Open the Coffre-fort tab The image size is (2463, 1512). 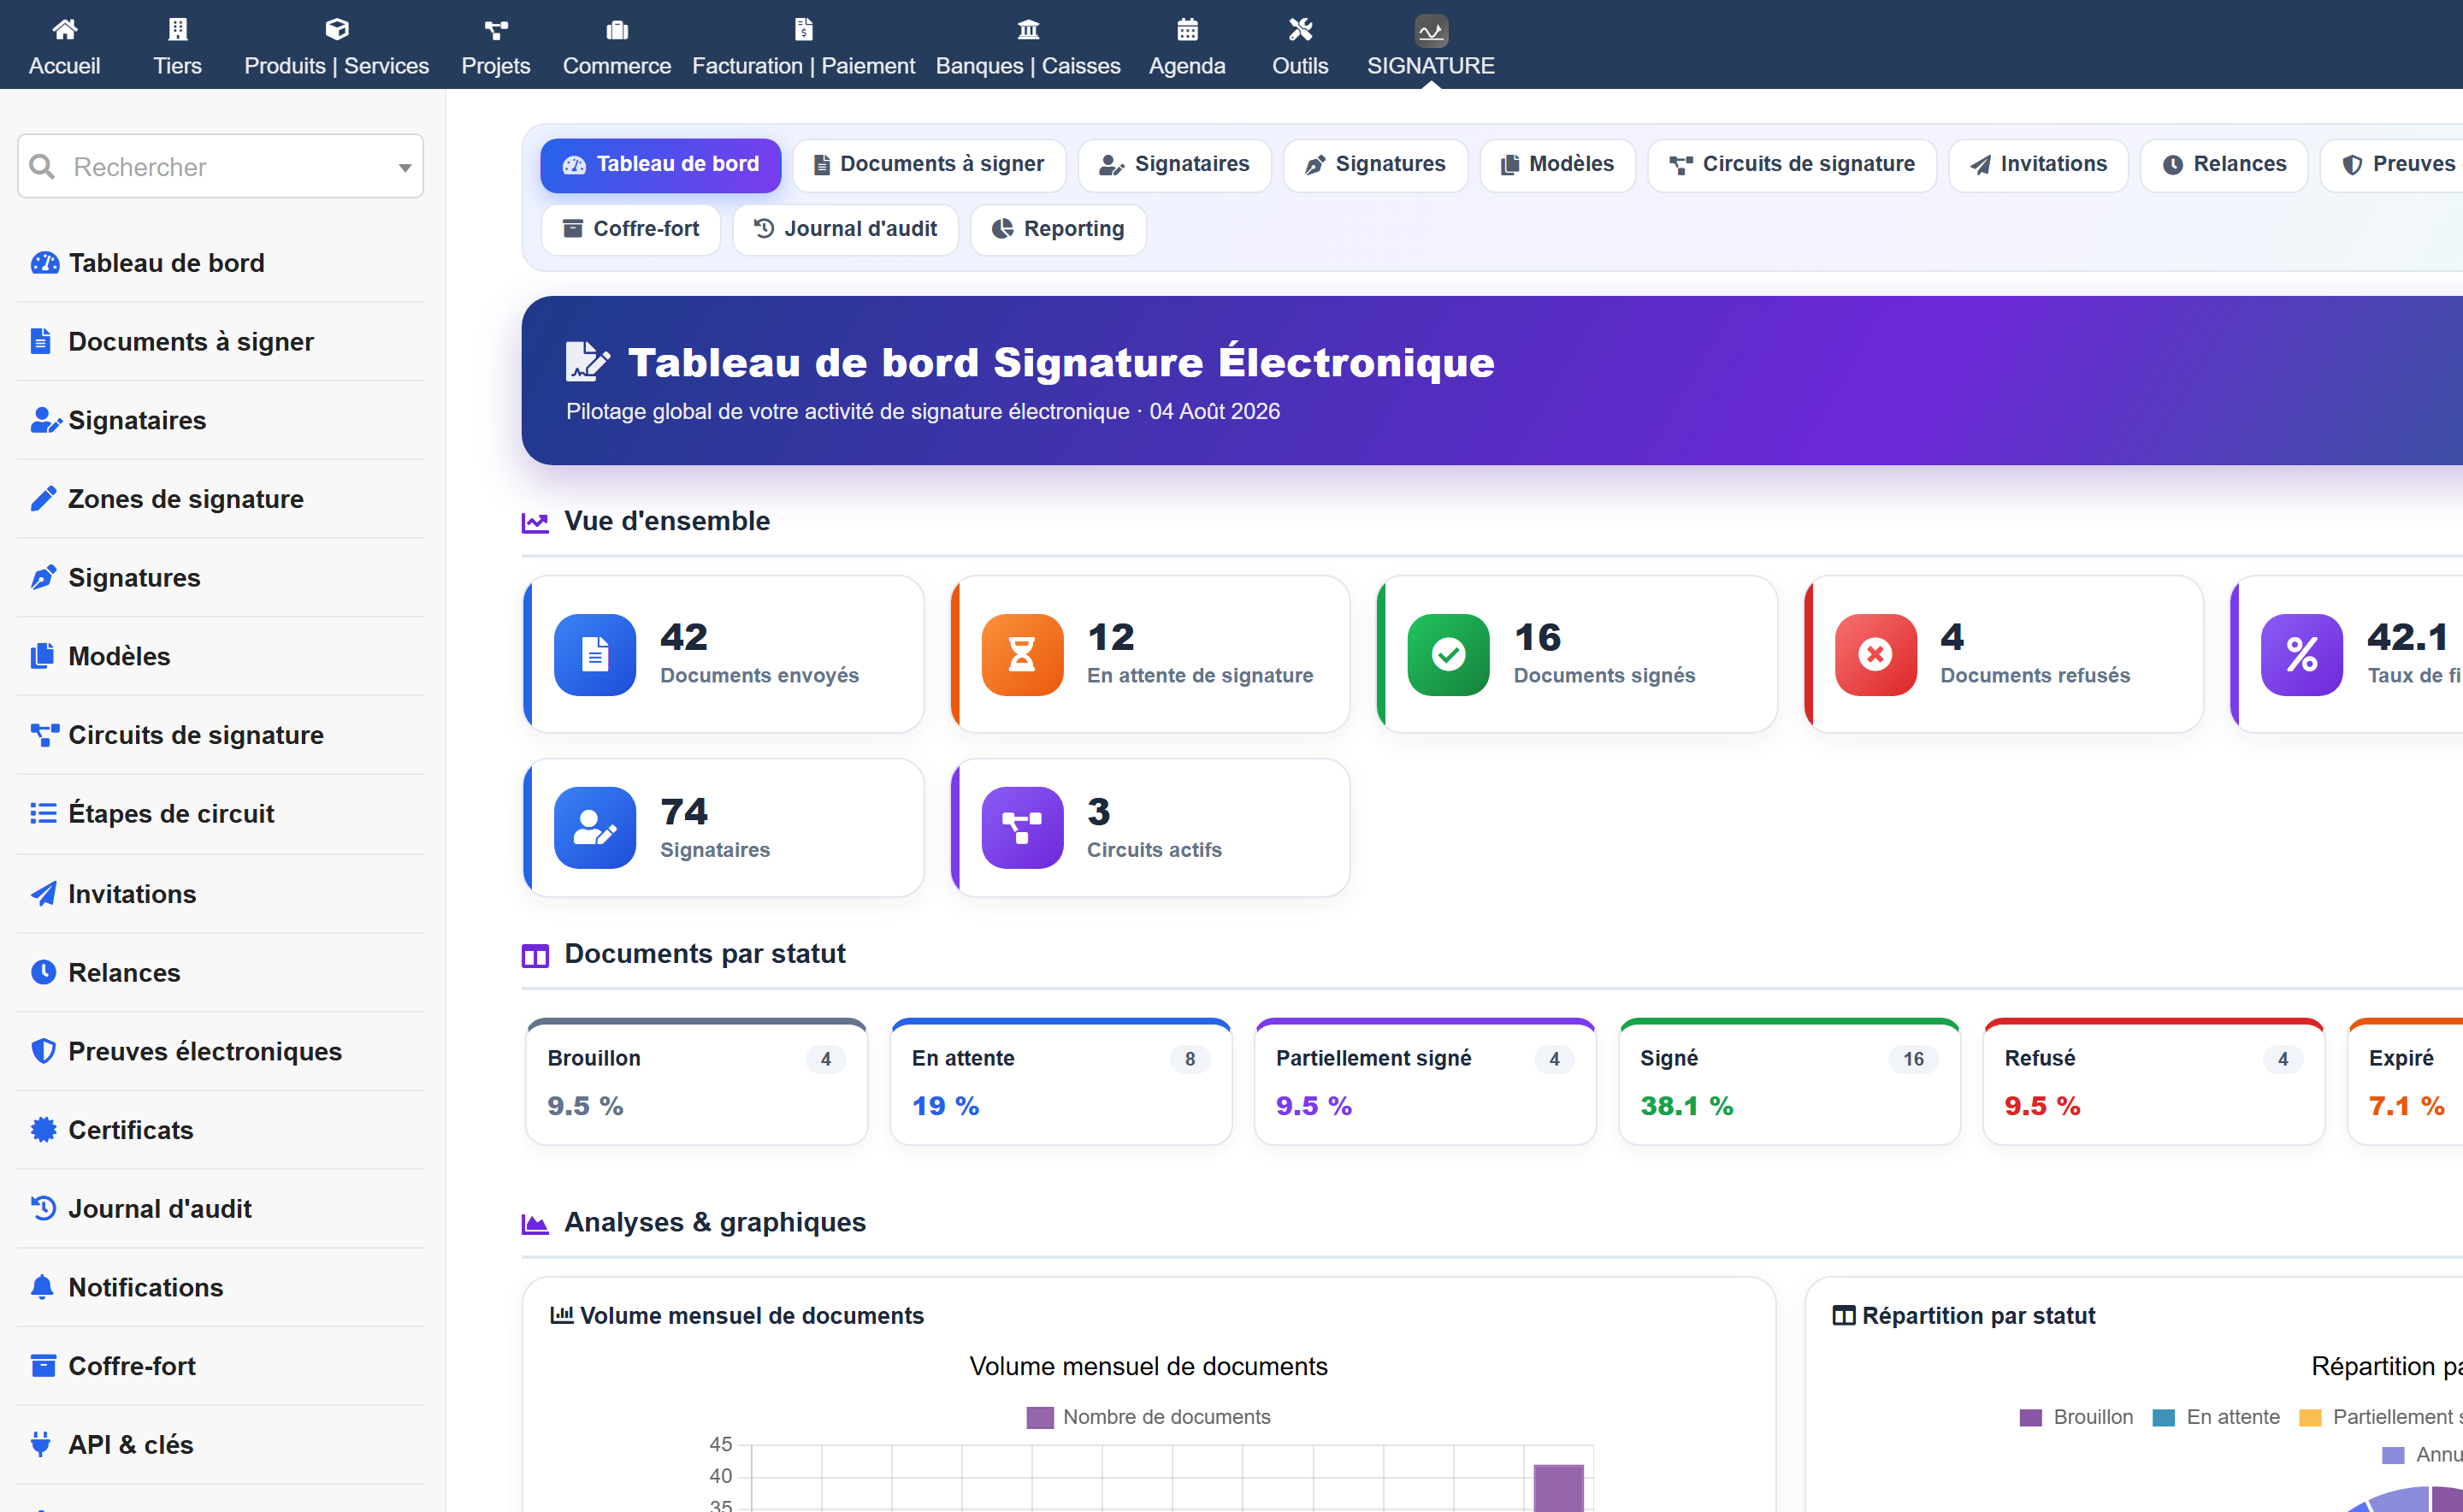[631, 229]
